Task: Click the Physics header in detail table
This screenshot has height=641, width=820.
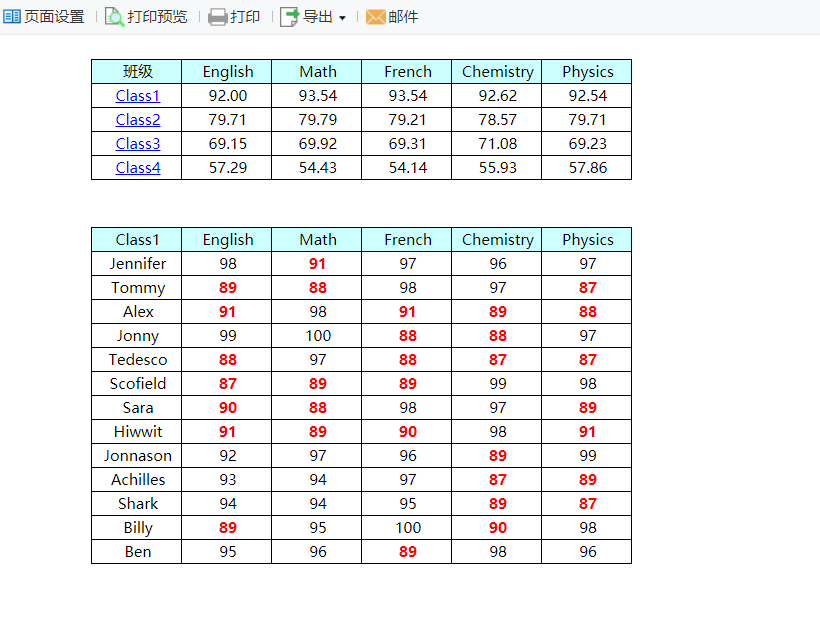Action: [586, 239]
